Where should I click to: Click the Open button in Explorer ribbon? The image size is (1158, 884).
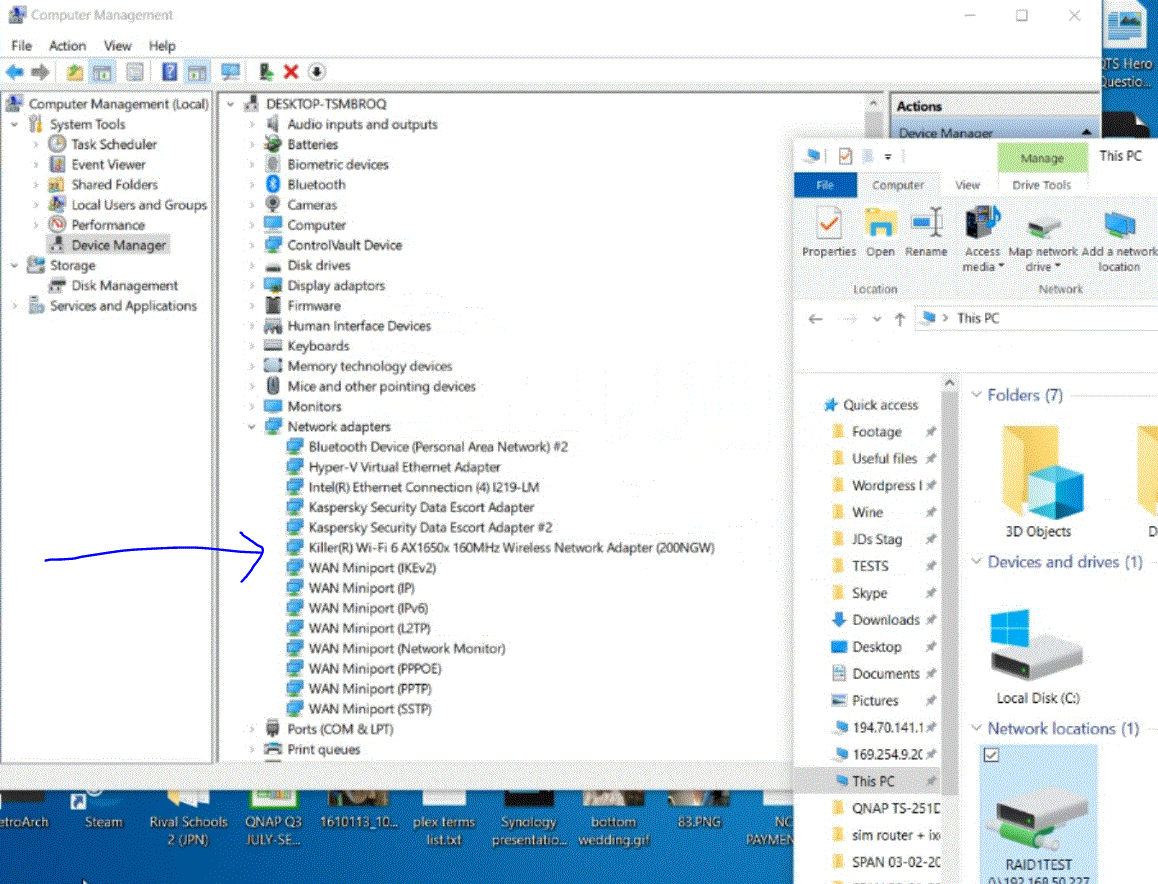tap(880, 233)
